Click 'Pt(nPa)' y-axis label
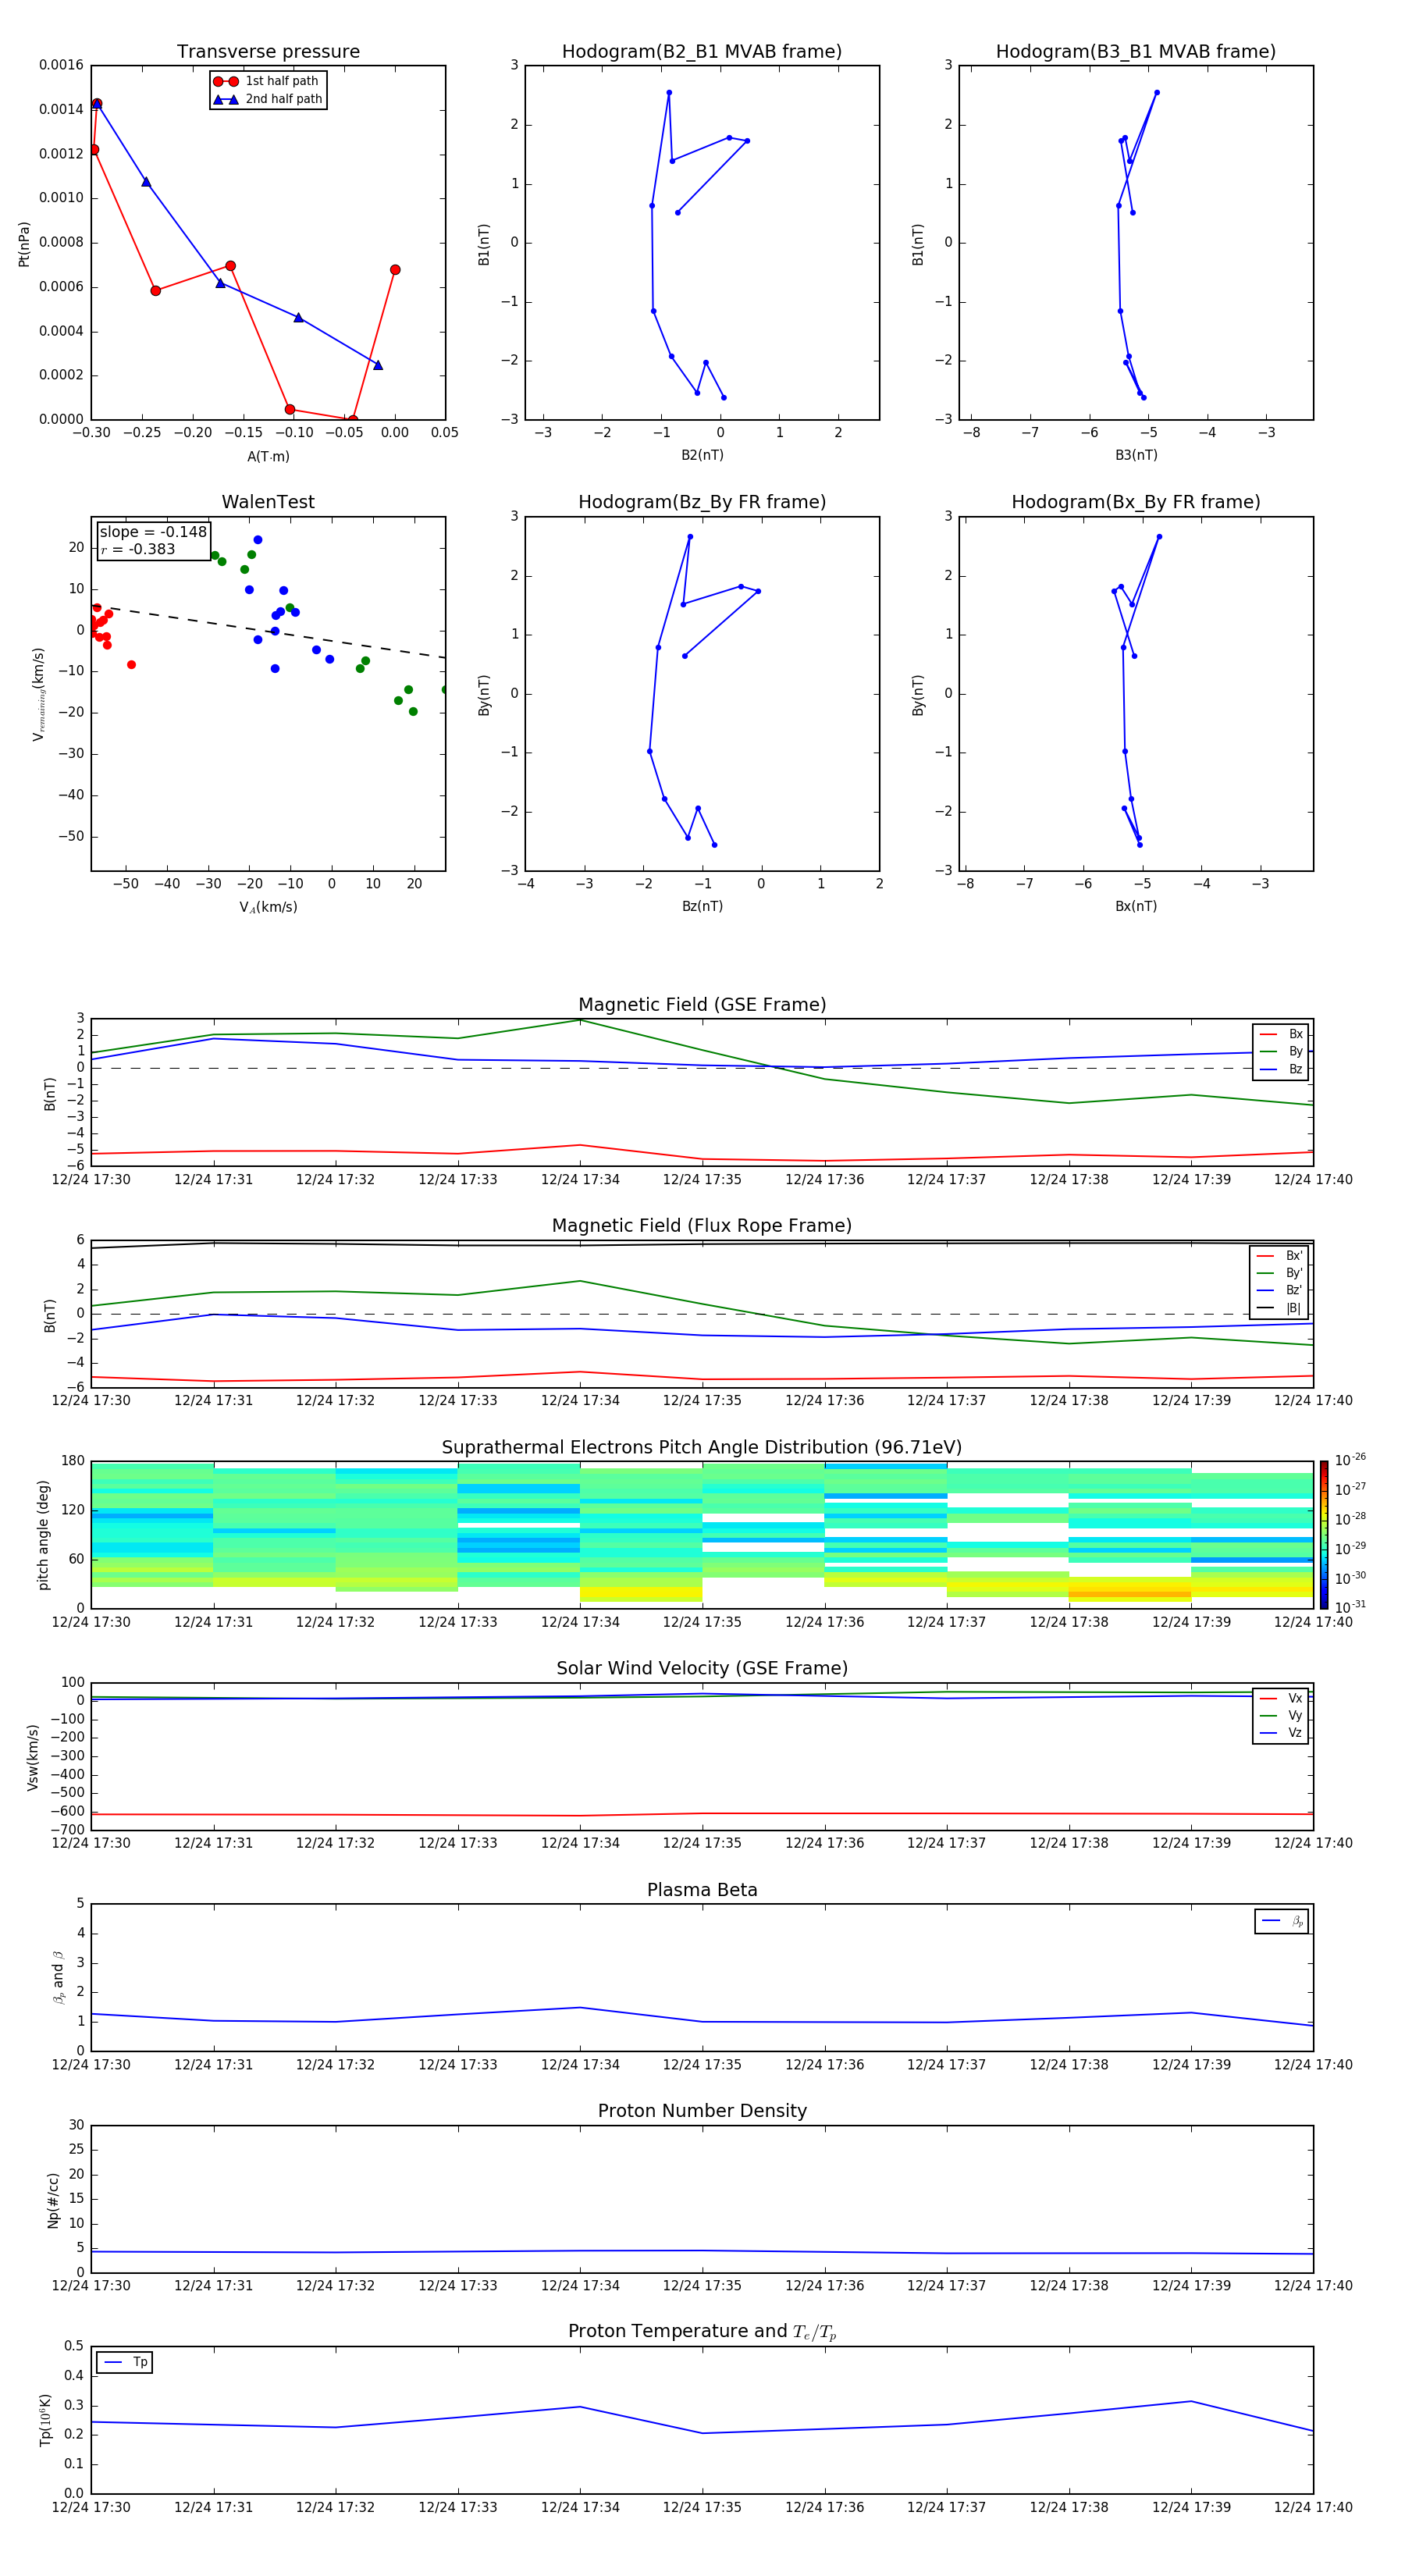The height and width of the screenshot is (2576, 1405). (24, 244)
